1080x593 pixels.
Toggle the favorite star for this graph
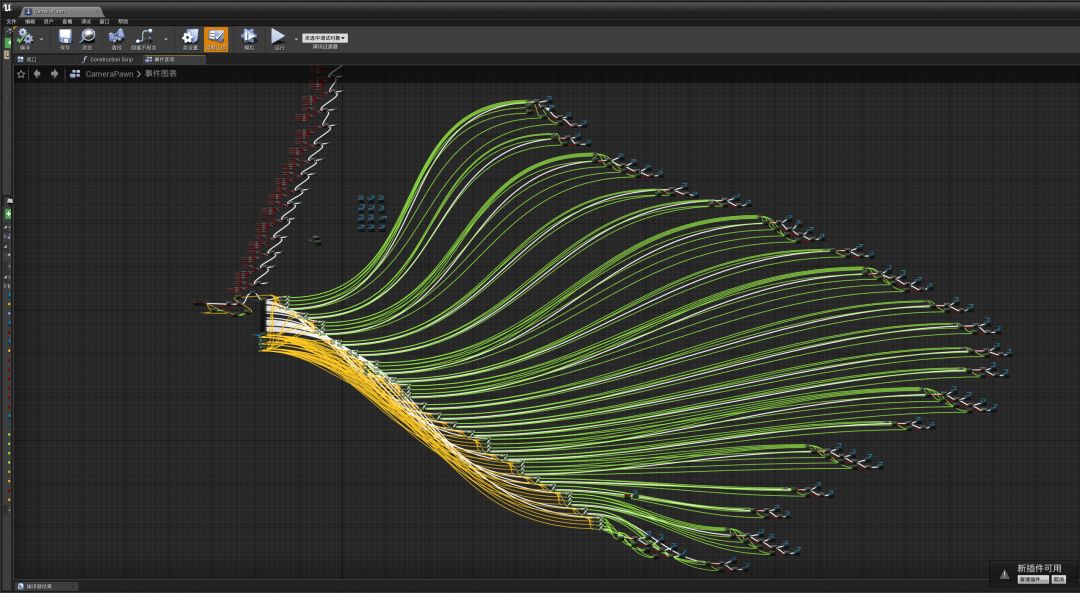(21, 73)
